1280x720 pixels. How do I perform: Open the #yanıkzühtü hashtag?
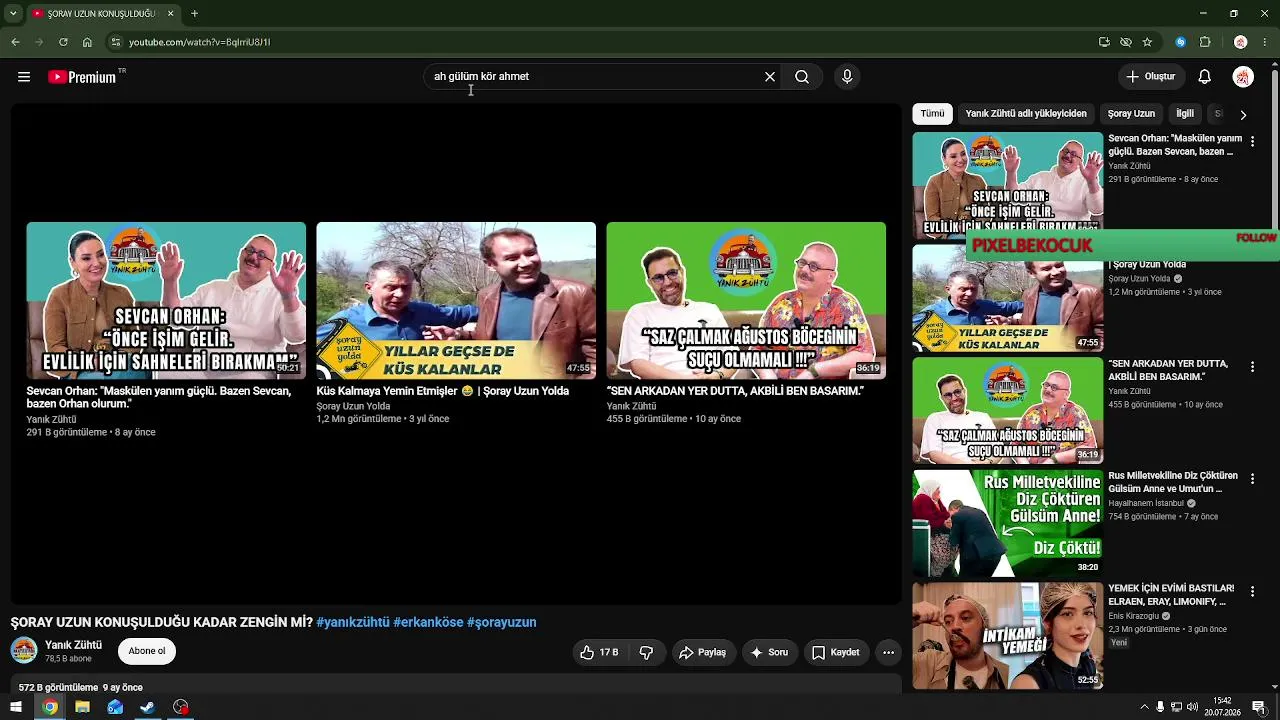[x=353, y=622]
